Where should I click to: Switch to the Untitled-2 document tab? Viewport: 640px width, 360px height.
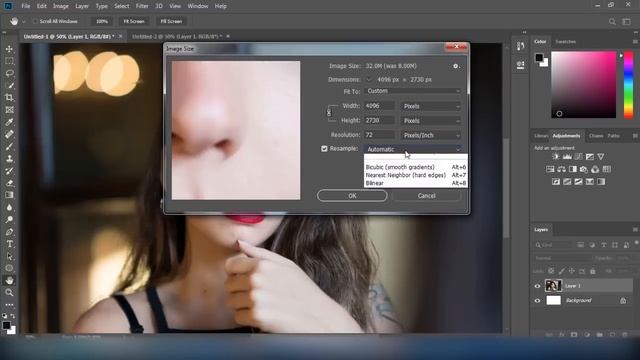[177, 36]
